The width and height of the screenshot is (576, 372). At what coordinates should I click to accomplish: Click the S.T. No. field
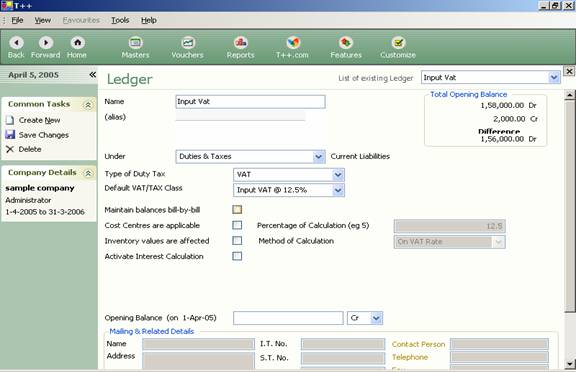pyautogui.click(x=343, y=358)
